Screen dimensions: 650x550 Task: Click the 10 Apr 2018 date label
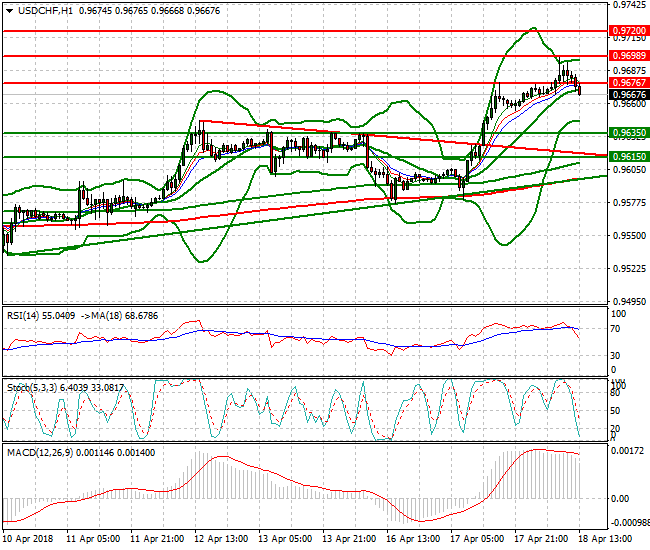(28, 539)
